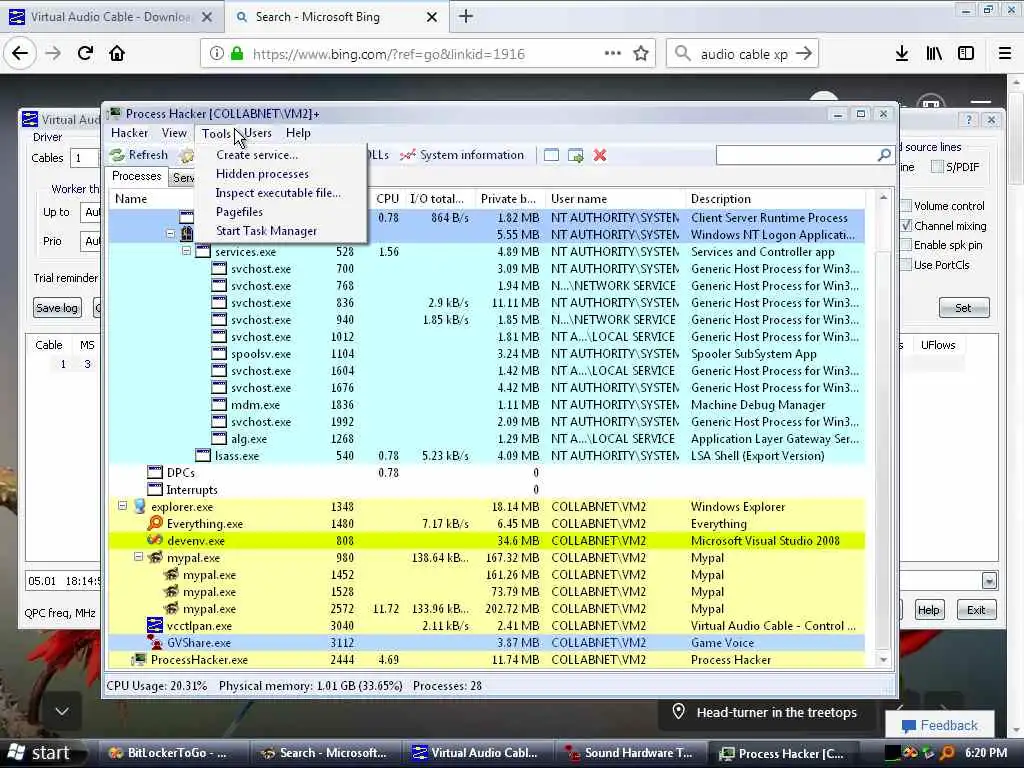The height and width of the screenshot is (768, 1024).
Task: Toggle Volume control checkbox in Virtual Audio Cable
Action: (906, 206)
